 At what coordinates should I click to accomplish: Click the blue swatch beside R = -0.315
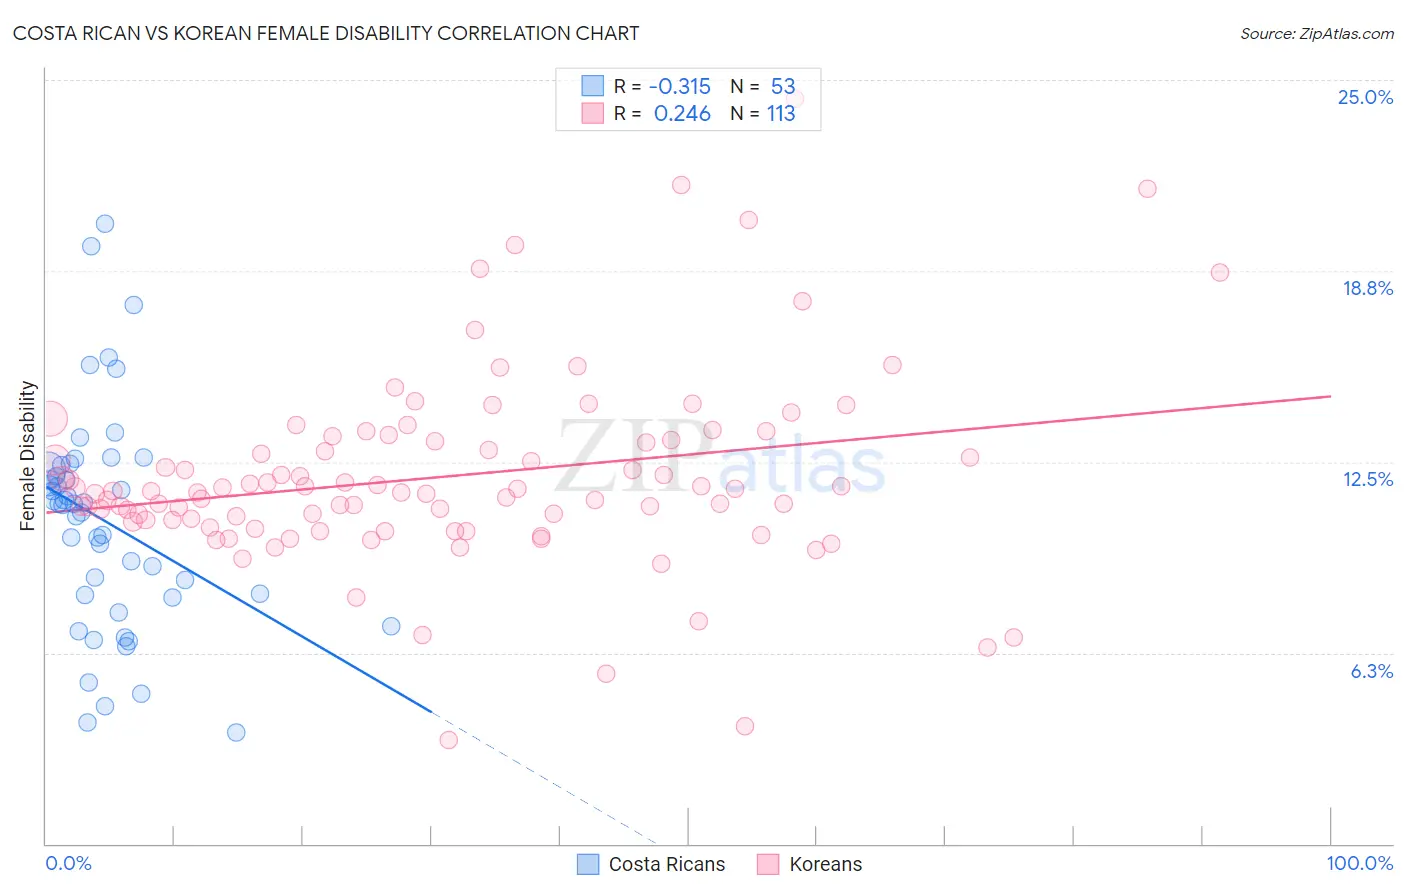click(x=593, y=86)
